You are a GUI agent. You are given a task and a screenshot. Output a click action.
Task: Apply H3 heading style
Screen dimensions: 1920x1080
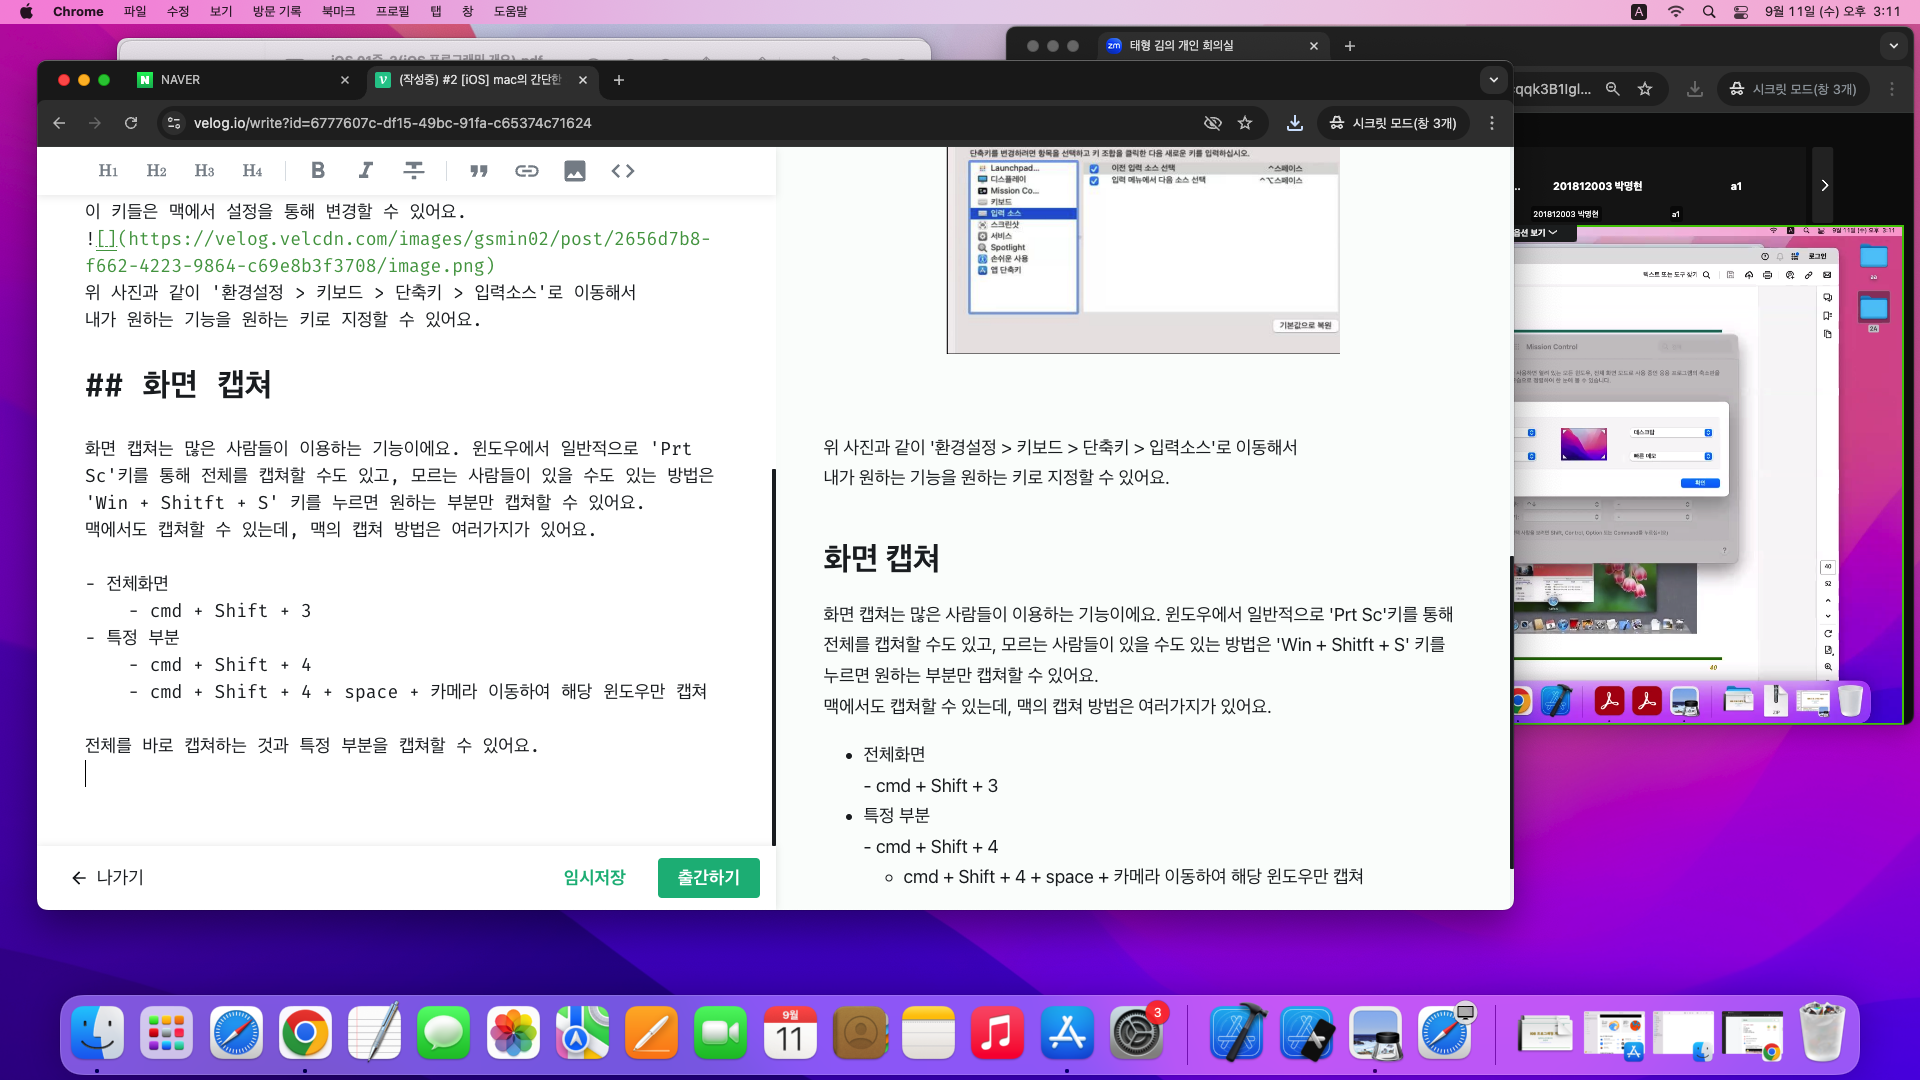[204, 171]
